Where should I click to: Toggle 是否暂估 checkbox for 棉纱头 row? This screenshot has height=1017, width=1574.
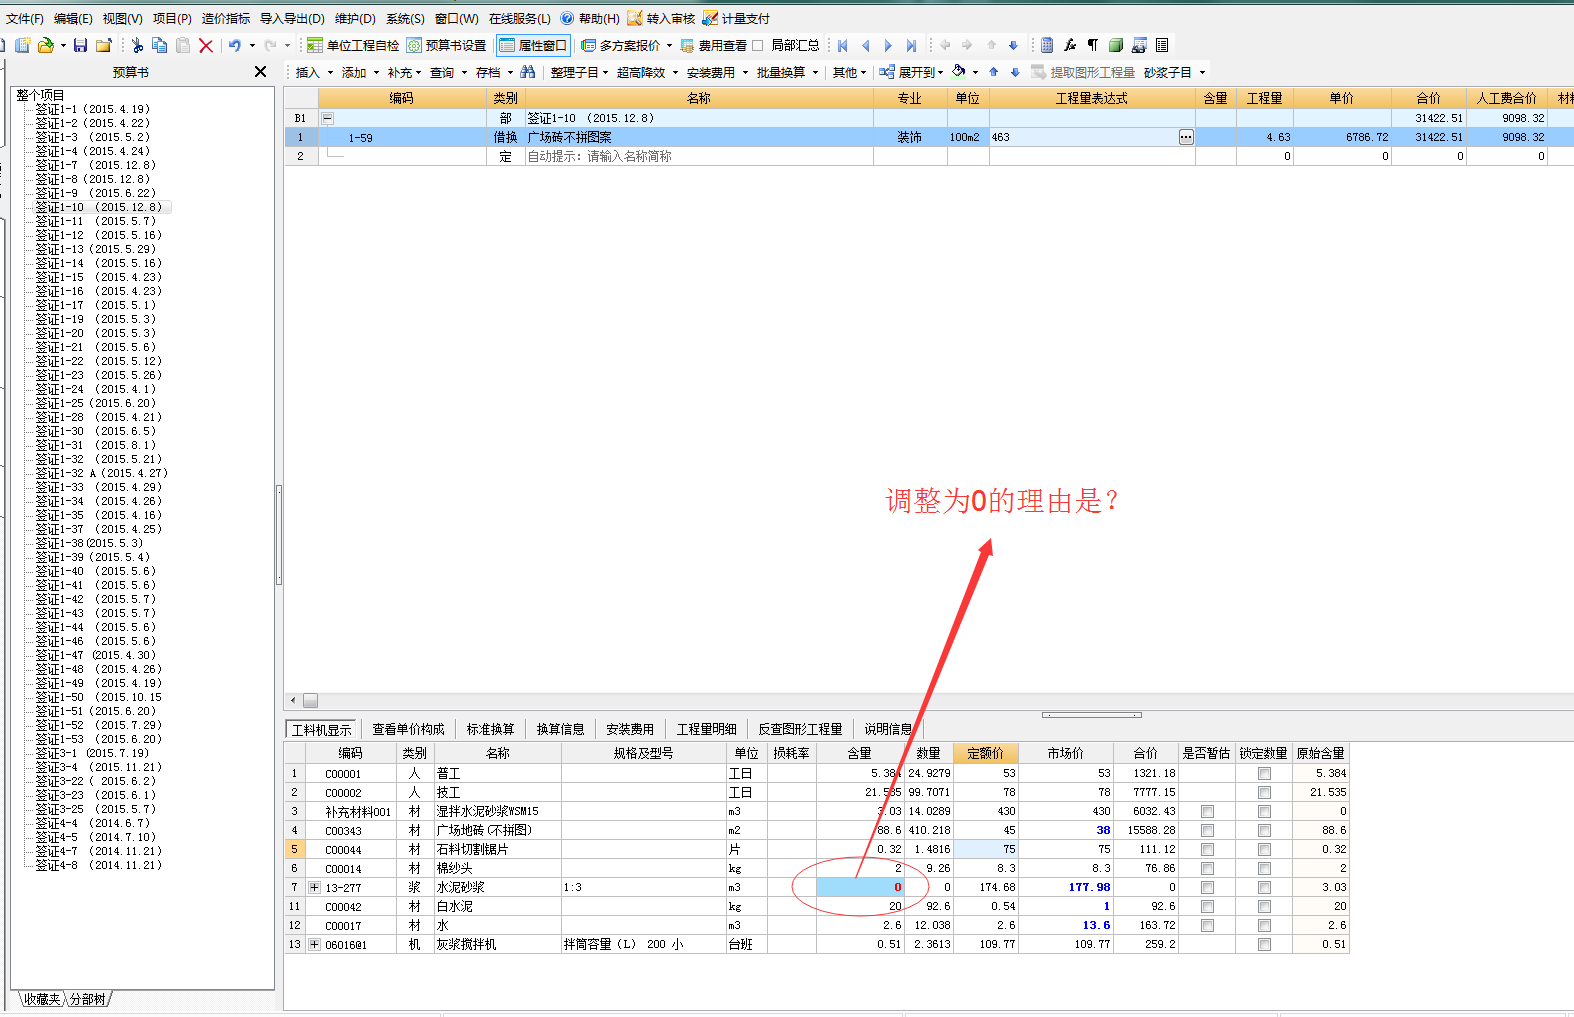pyautogui.click(x=1207, y=869)
